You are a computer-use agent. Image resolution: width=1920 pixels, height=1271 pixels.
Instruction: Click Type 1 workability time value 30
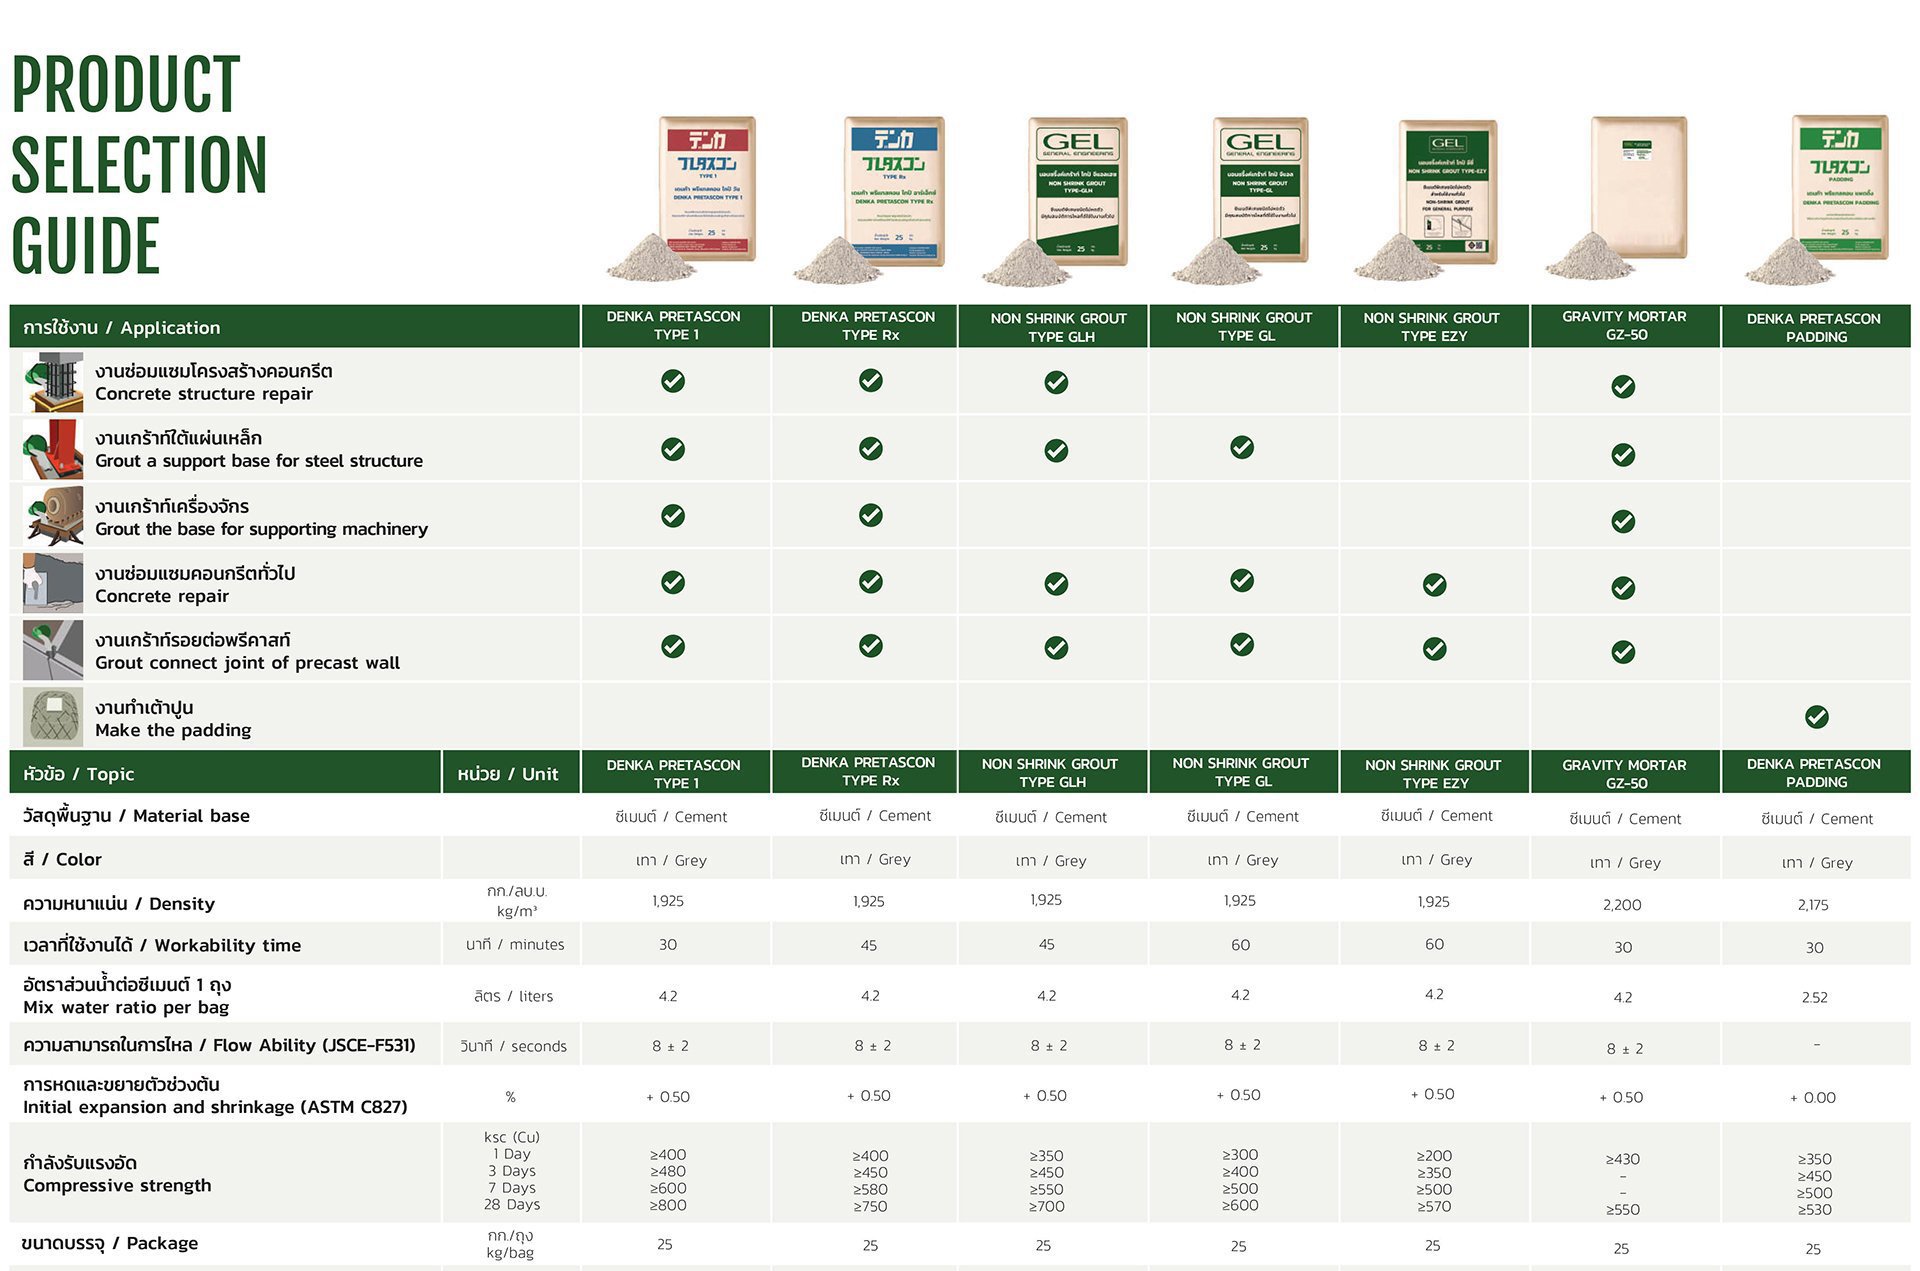click(668, 945)
